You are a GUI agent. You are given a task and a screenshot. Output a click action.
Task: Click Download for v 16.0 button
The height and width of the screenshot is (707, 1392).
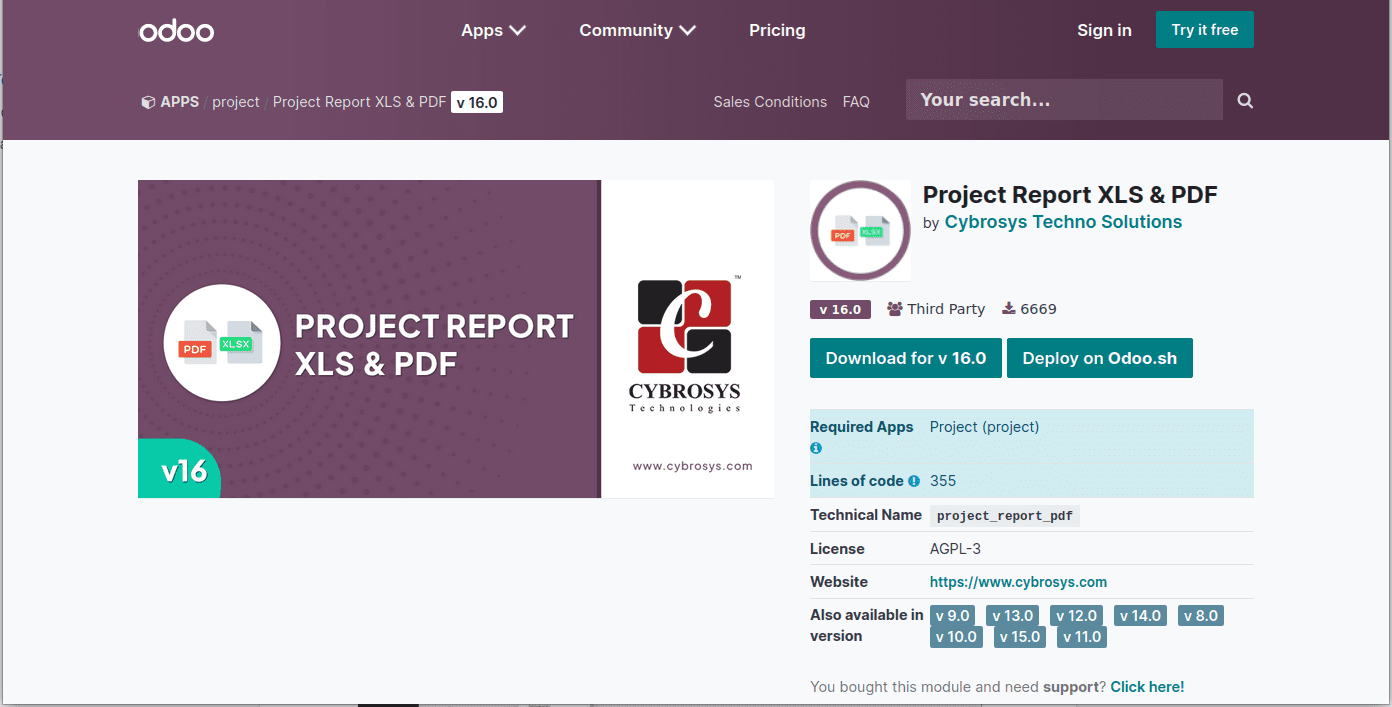pos(906,358)
